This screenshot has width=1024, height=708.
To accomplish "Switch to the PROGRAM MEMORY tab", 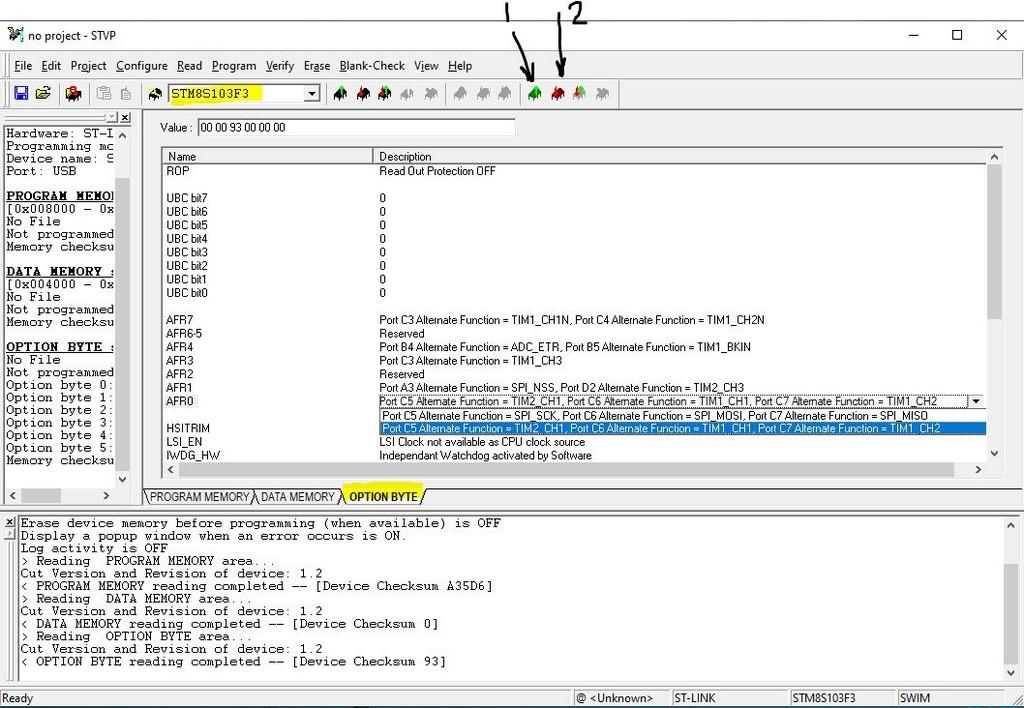I will click(199, 497).
